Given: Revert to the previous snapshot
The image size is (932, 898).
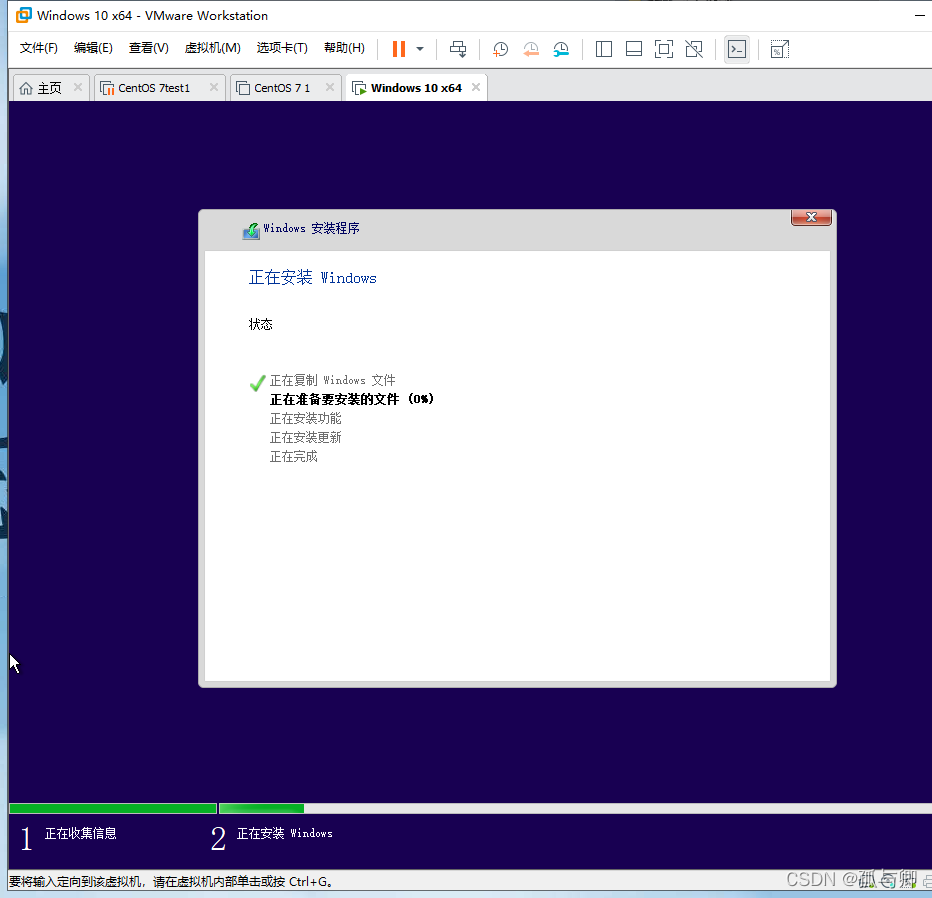Looking at the screenshot, I should (531, 49).
